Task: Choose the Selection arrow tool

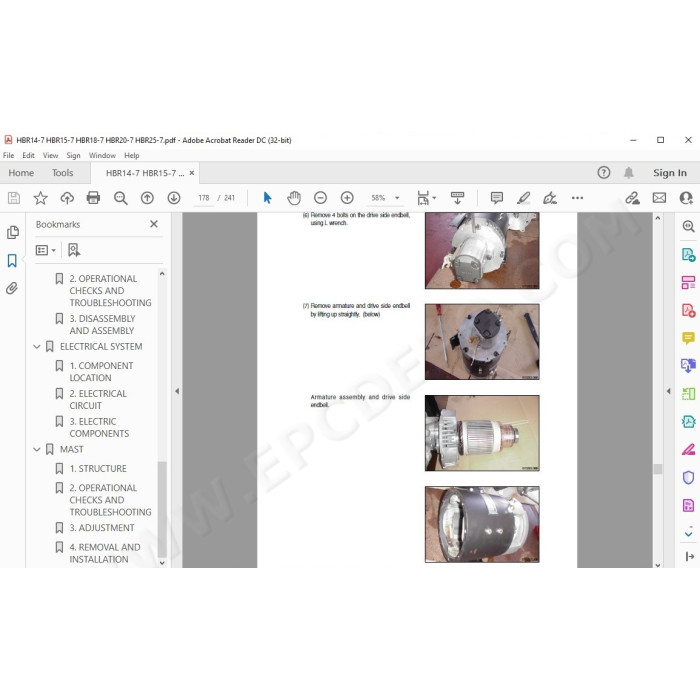Action: [x=267, y=198]
